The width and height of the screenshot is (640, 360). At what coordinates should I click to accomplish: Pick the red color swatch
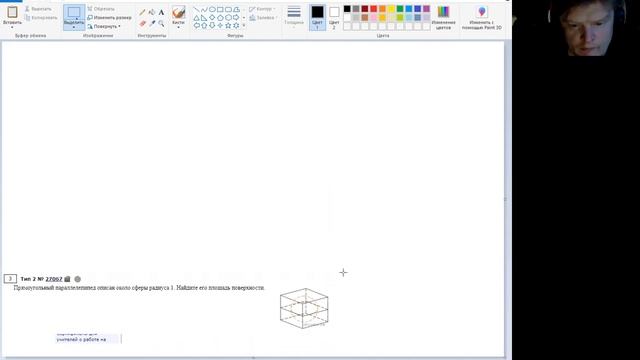point(373,9)
